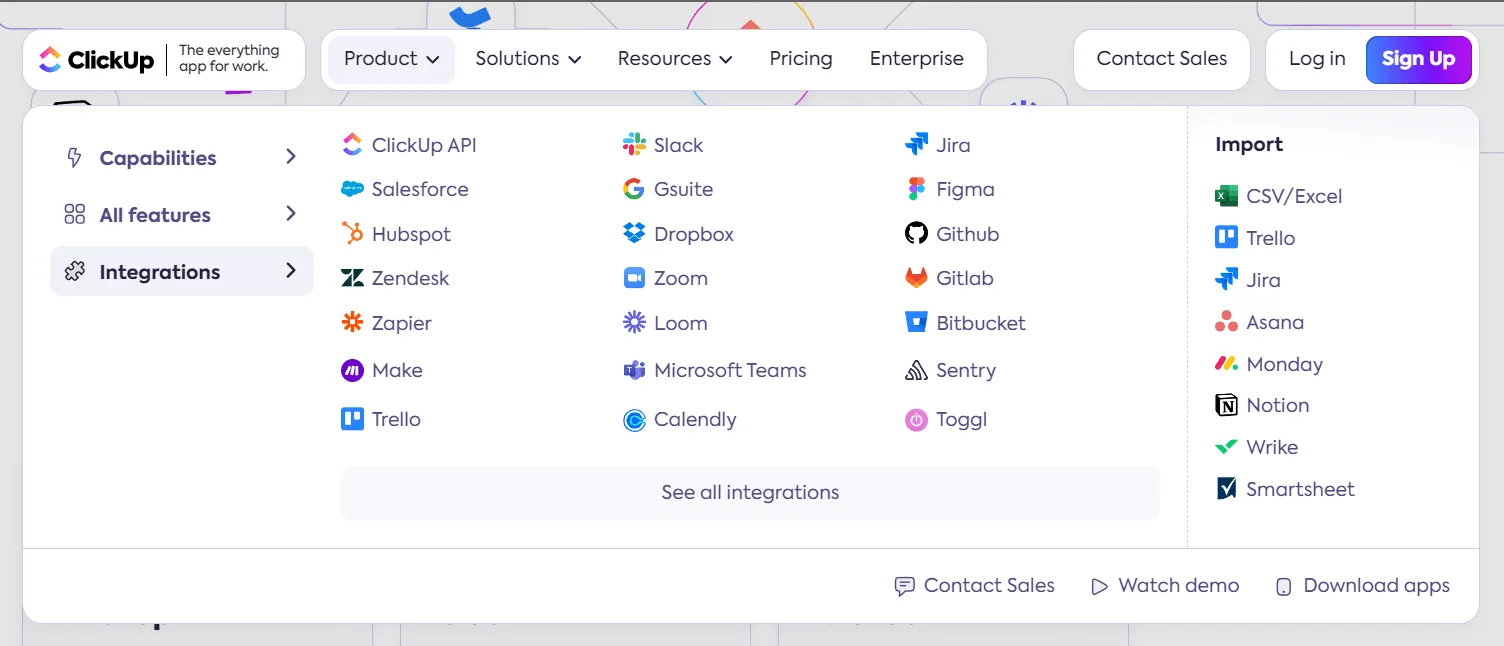1504x646 pixels.
Task: Select the Salesforce cloud icon
Action: pyautogui.click(x=352, y=189)
